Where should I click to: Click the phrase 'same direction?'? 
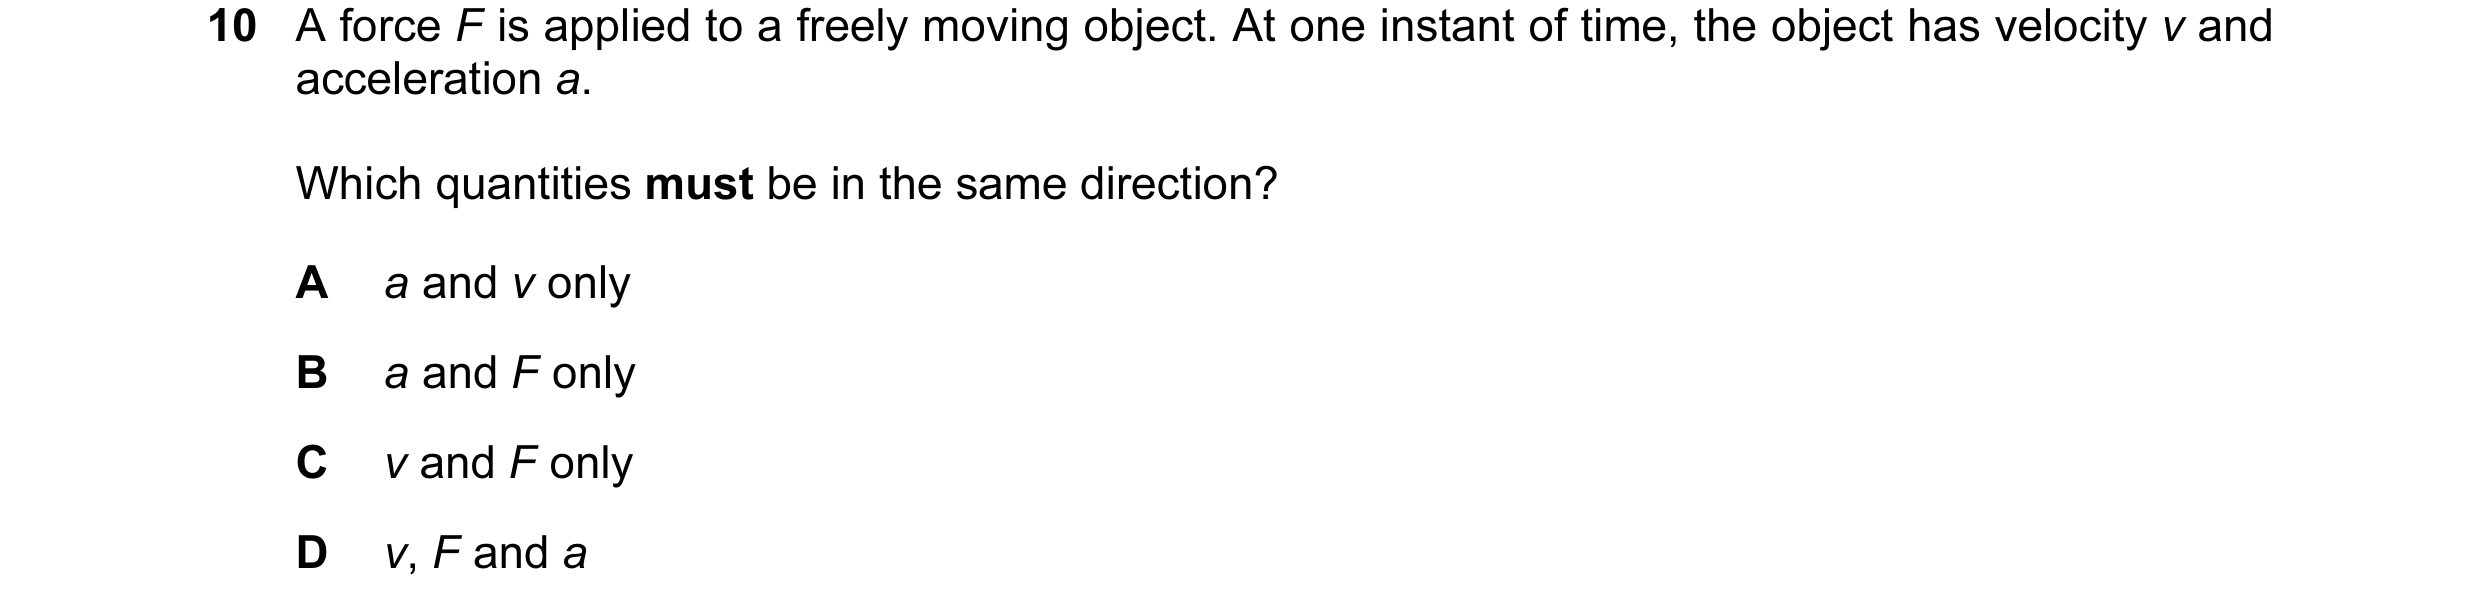tap(1117, 184)
